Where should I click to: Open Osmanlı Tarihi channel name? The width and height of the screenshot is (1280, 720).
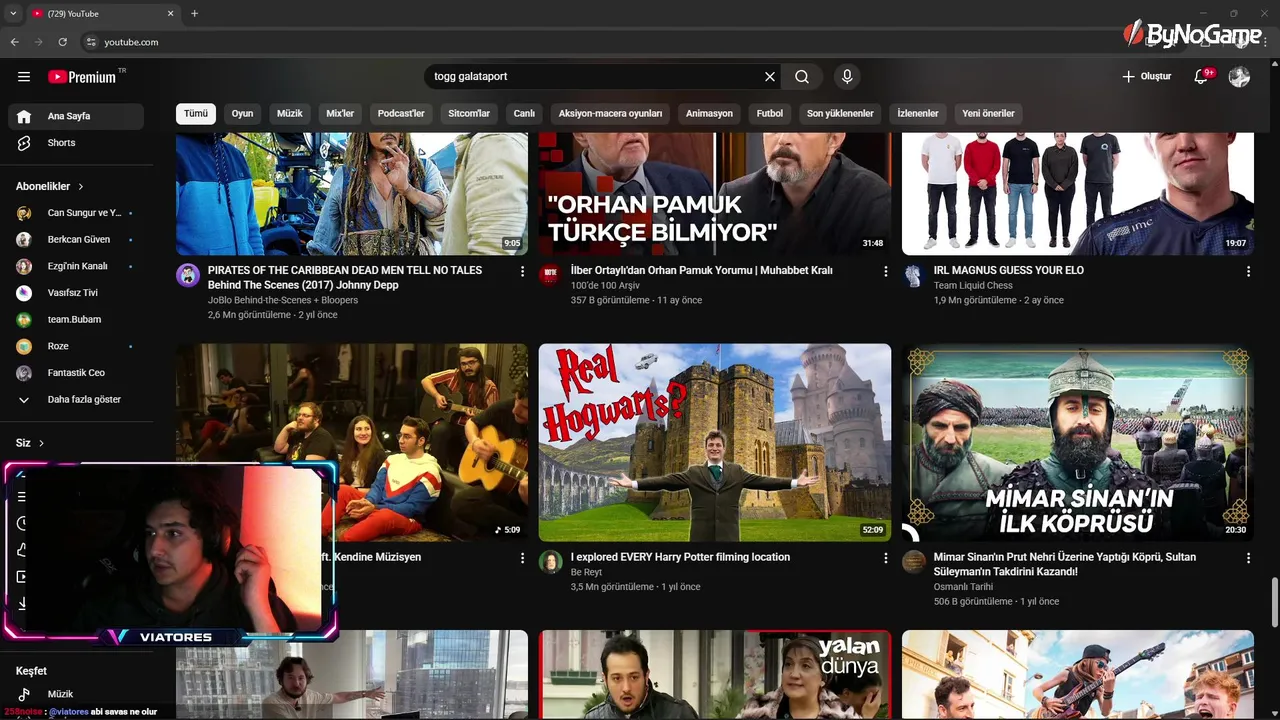963,587
